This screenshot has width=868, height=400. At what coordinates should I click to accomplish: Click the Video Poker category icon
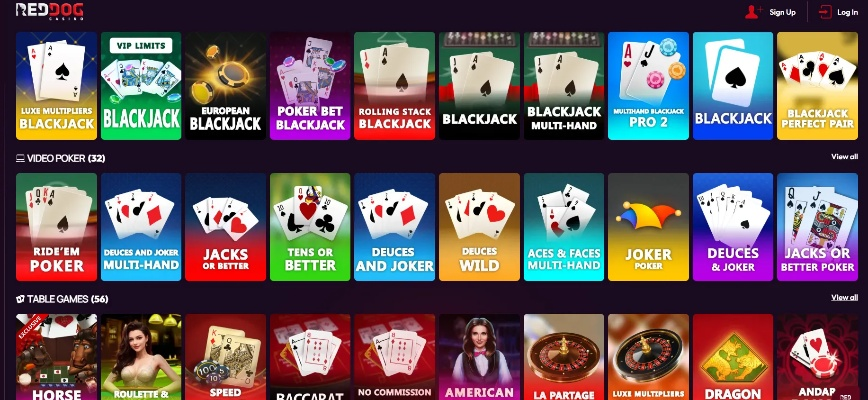pyautogui.click(x=20, y=158)
